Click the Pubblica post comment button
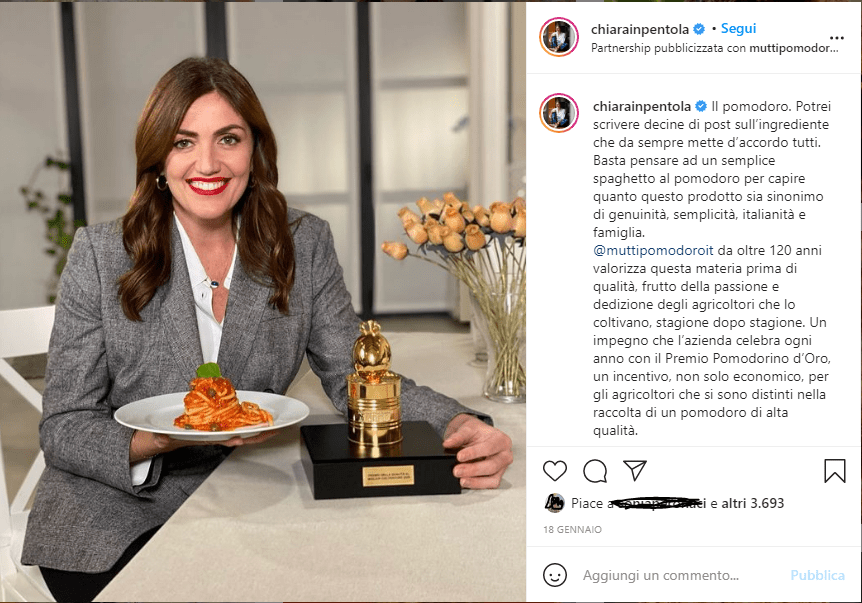Image resolution: width=862 pixels, height=603 pixels. click(x=817, y=575)
